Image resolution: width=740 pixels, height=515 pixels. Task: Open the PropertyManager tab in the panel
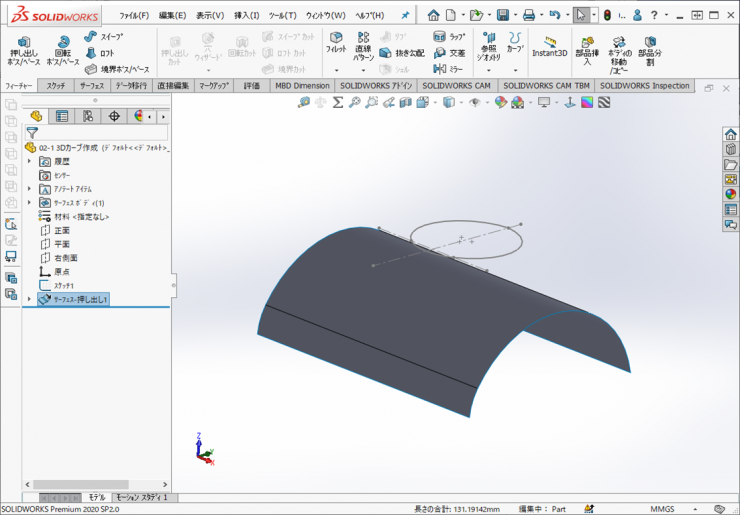click(x=62, y=116)
